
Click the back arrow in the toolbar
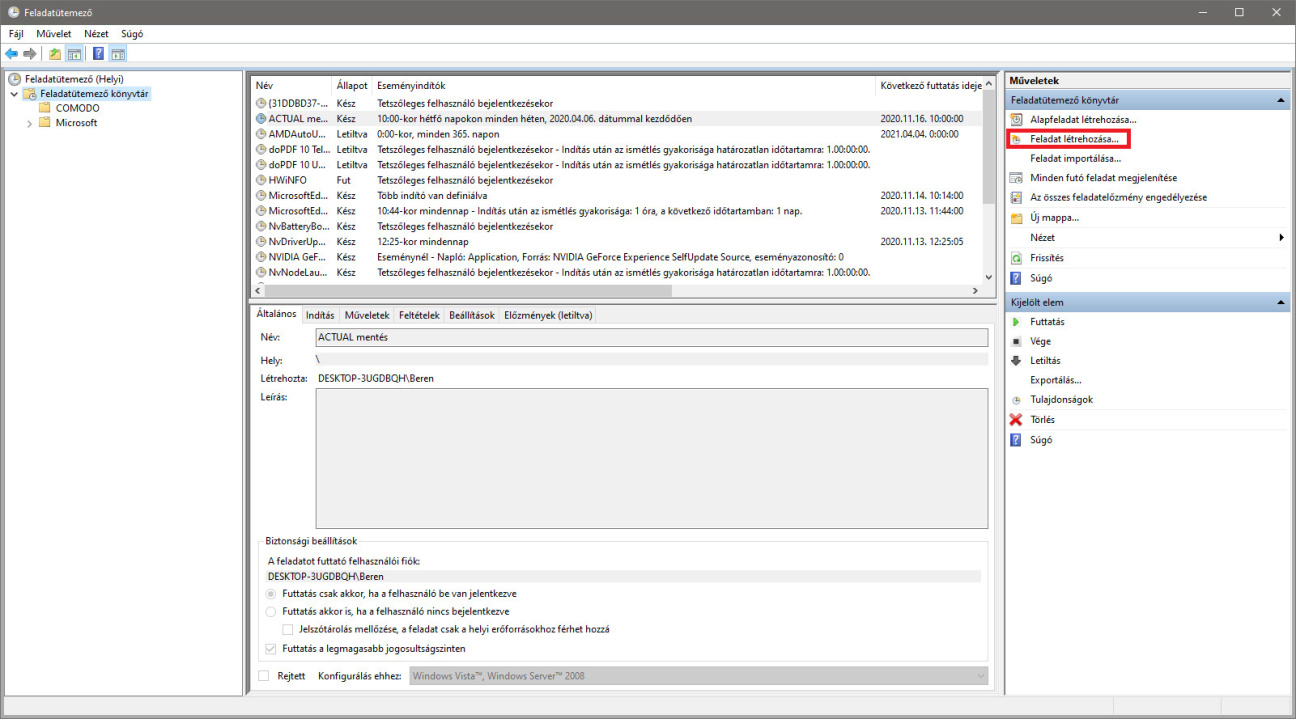coord(11,54)
